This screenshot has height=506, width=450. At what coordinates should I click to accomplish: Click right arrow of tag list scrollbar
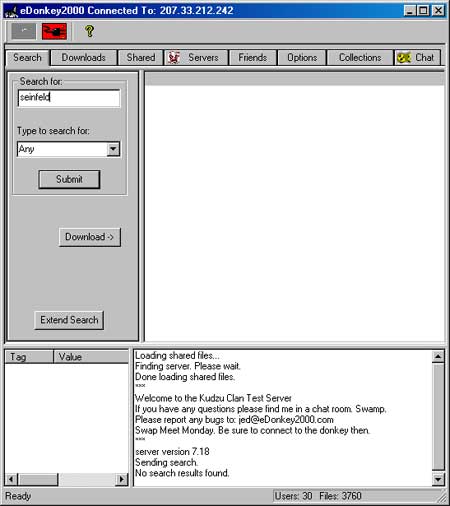pos(122,479)
